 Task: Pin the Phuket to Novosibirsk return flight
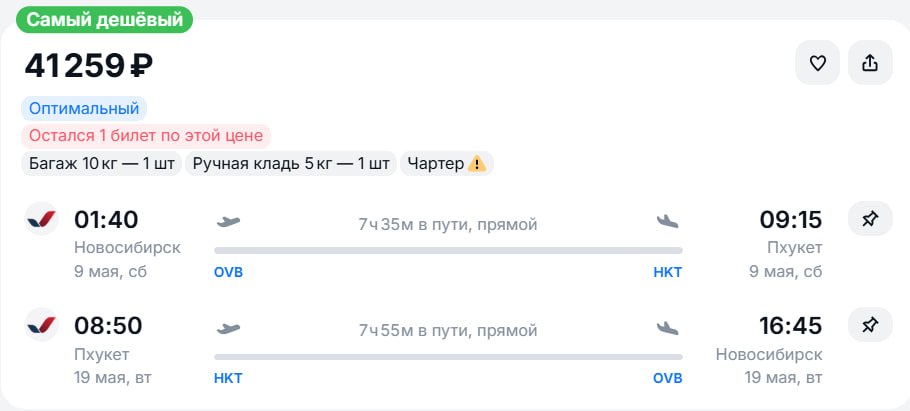869,324
